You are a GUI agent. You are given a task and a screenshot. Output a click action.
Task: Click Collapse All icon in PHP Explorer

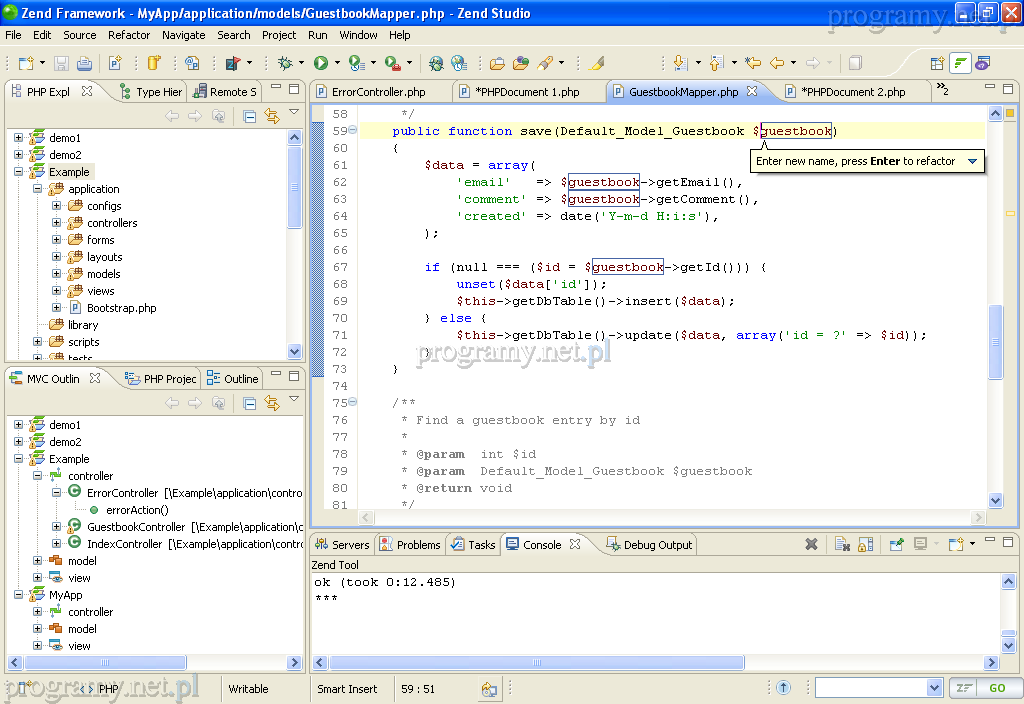[250, 116]
